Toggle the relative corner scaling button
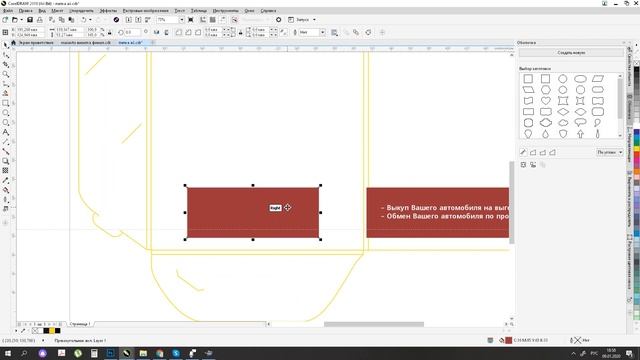This screenshot has width=640, height=360. [283, 32]
